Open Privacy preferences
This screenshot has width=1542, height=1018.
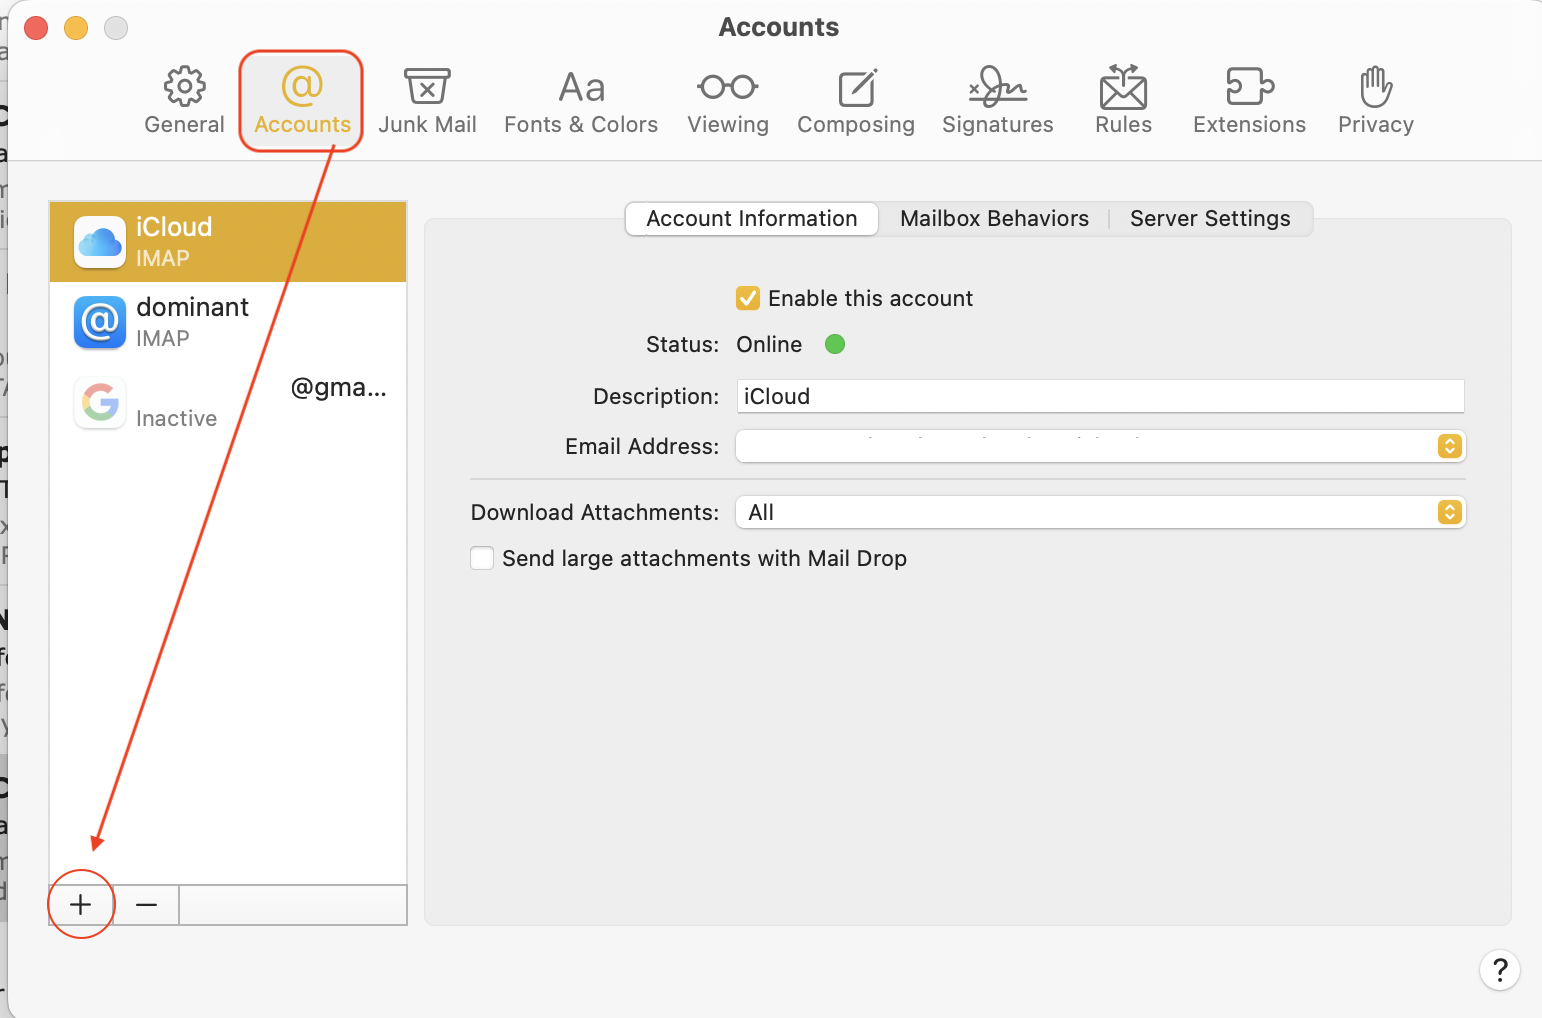tap(1376, 100)
